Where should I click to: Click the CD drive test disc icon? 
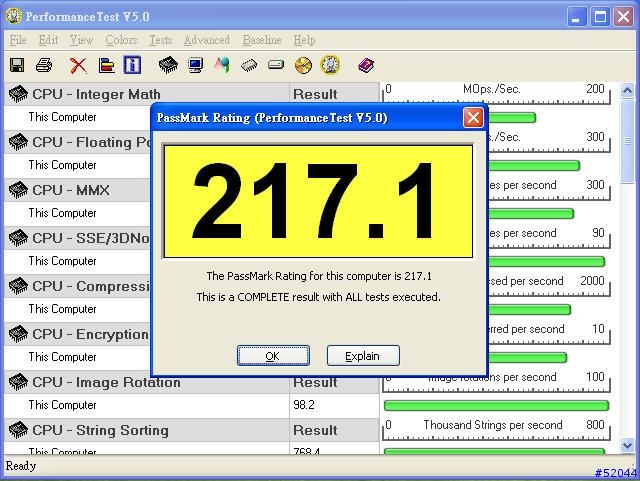[x=303, y=65]
